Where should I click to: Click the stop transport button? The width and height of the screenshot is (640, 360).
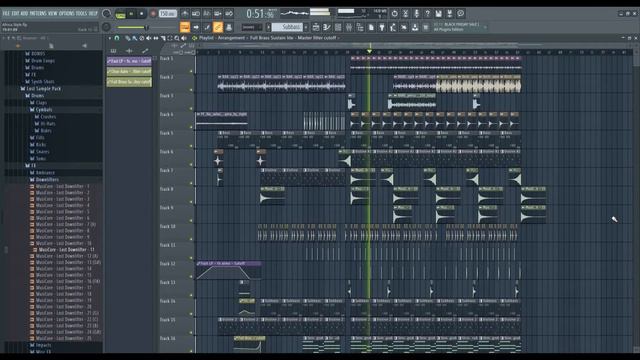tap(142, 14)
